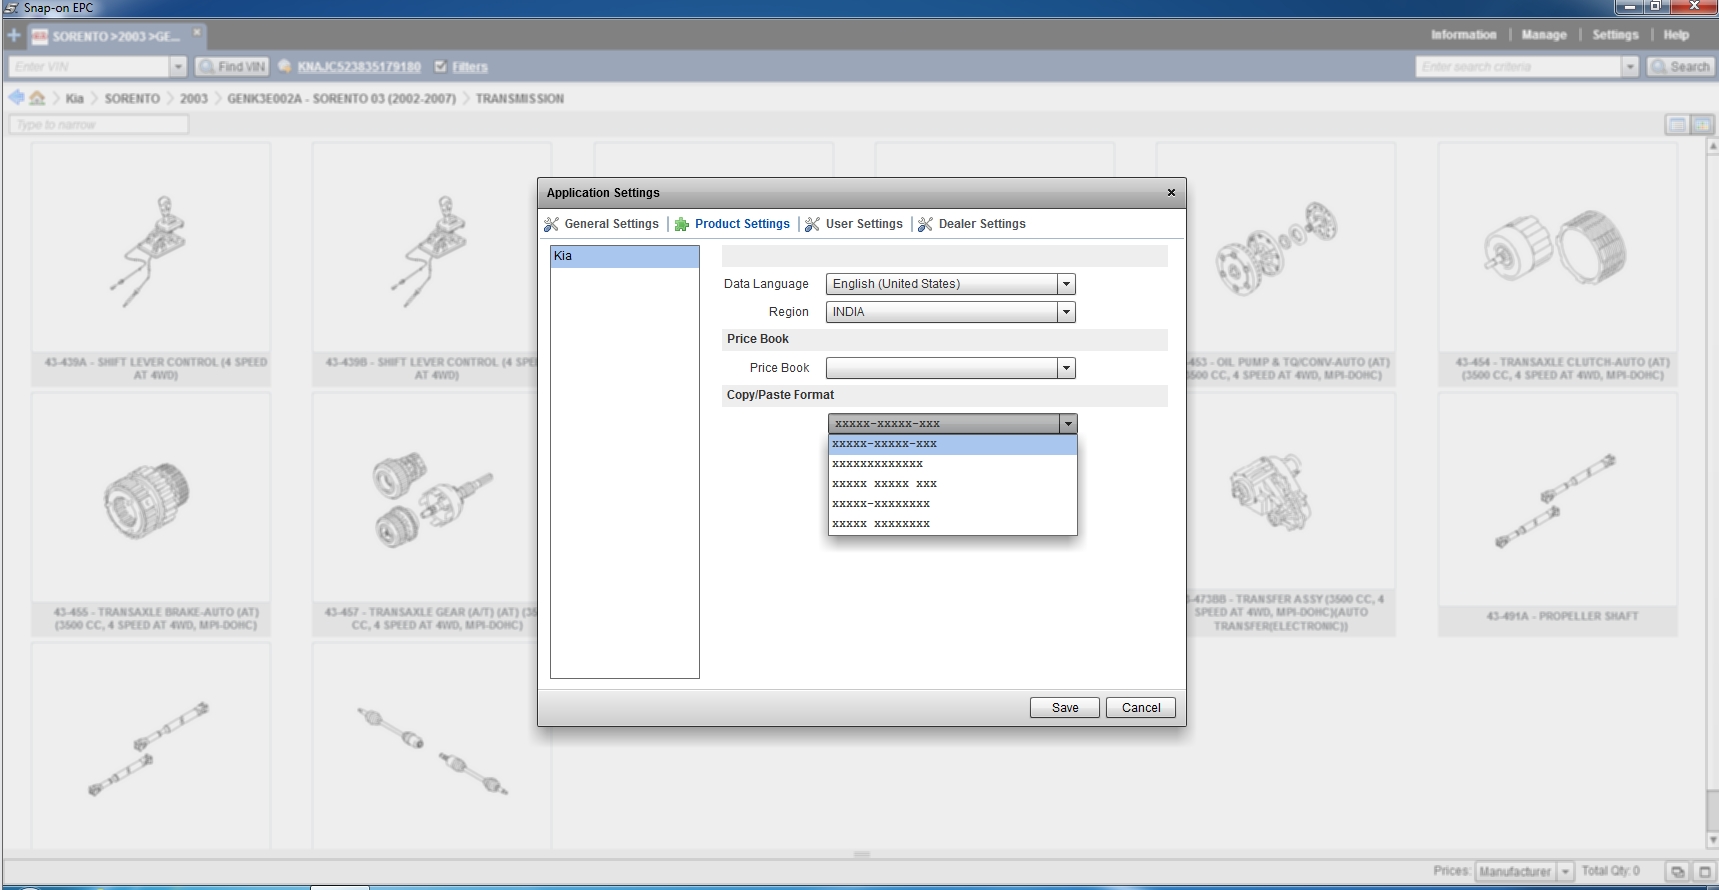Screen dimensions: 1719x890
Task: Open the Filters link
Action: [470, 67]
